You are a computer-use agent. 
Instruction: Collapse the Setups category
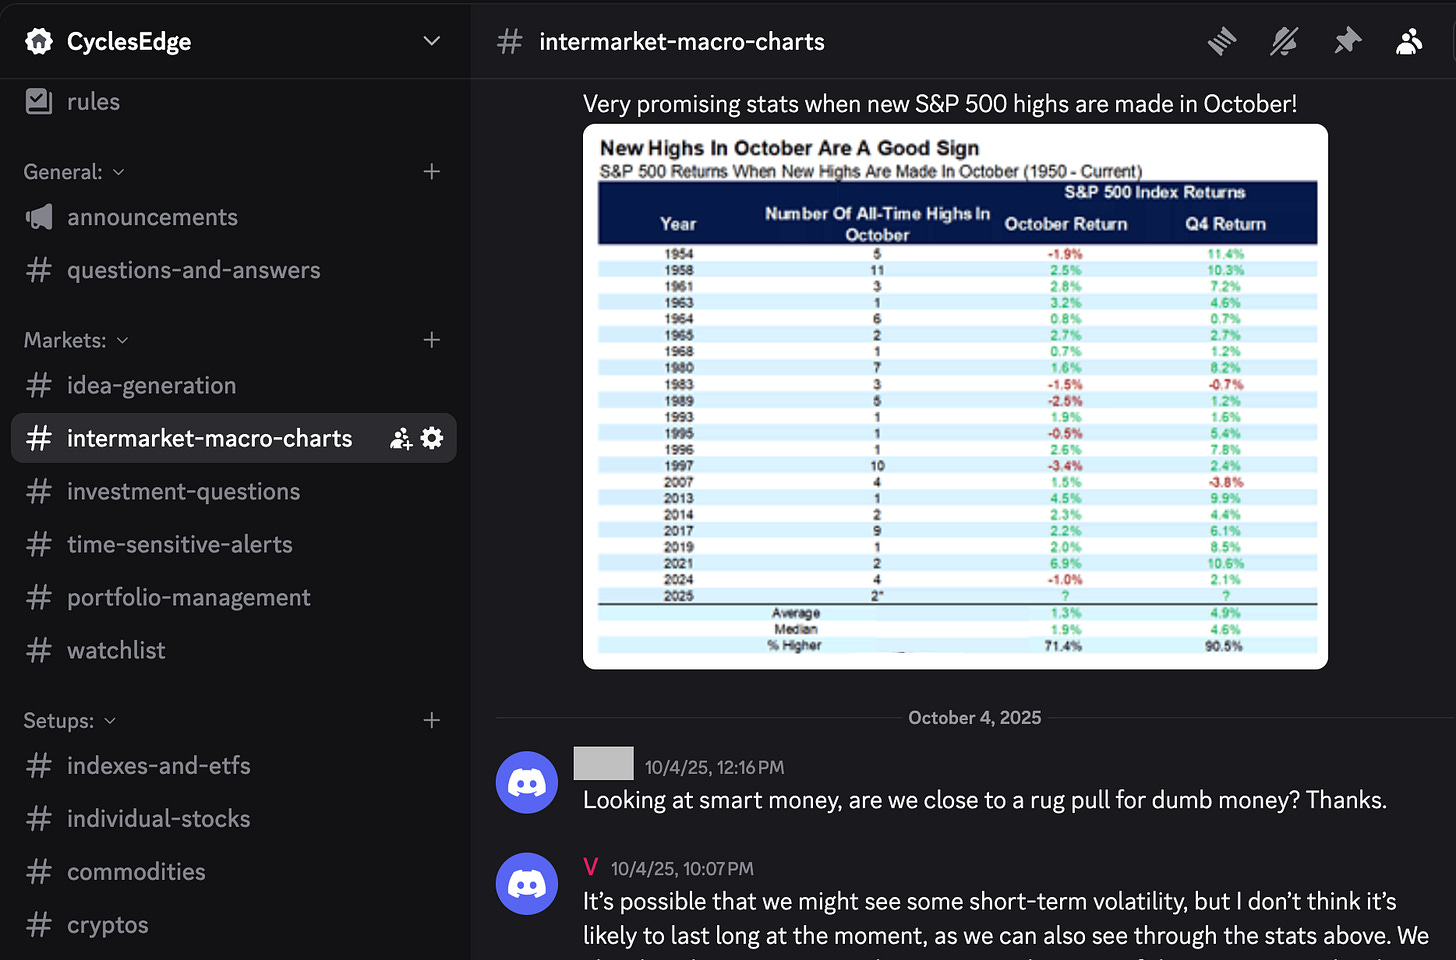point(70,720)
